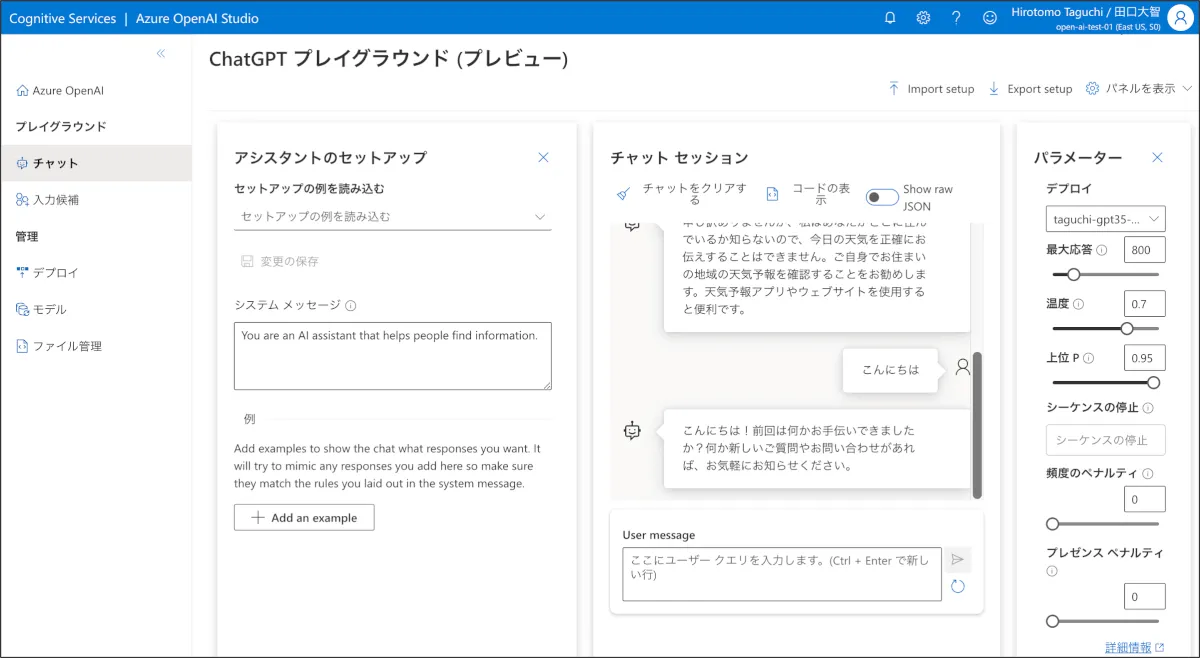This screenshot has height=658, width=1200.
Task: Open 入力候補 in the sidebar
Action: coord(55,200)
